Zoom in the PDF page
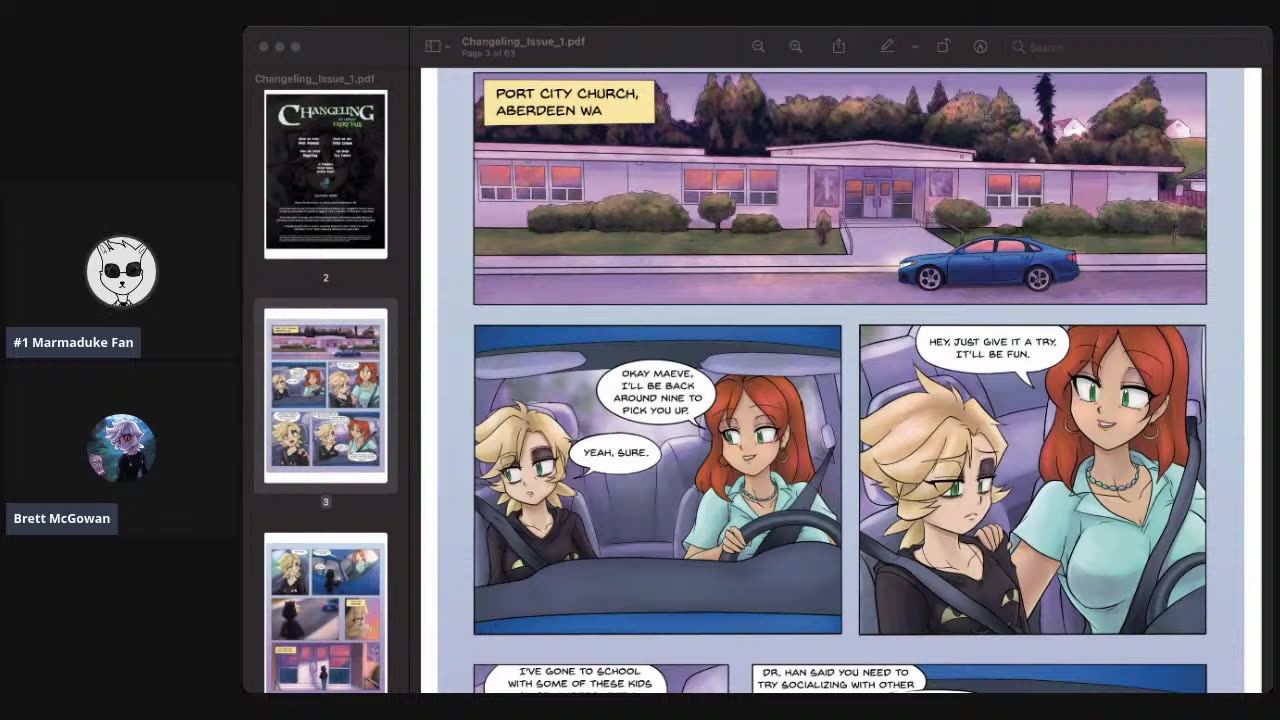Screen dimensions: 1280x720 796,46
